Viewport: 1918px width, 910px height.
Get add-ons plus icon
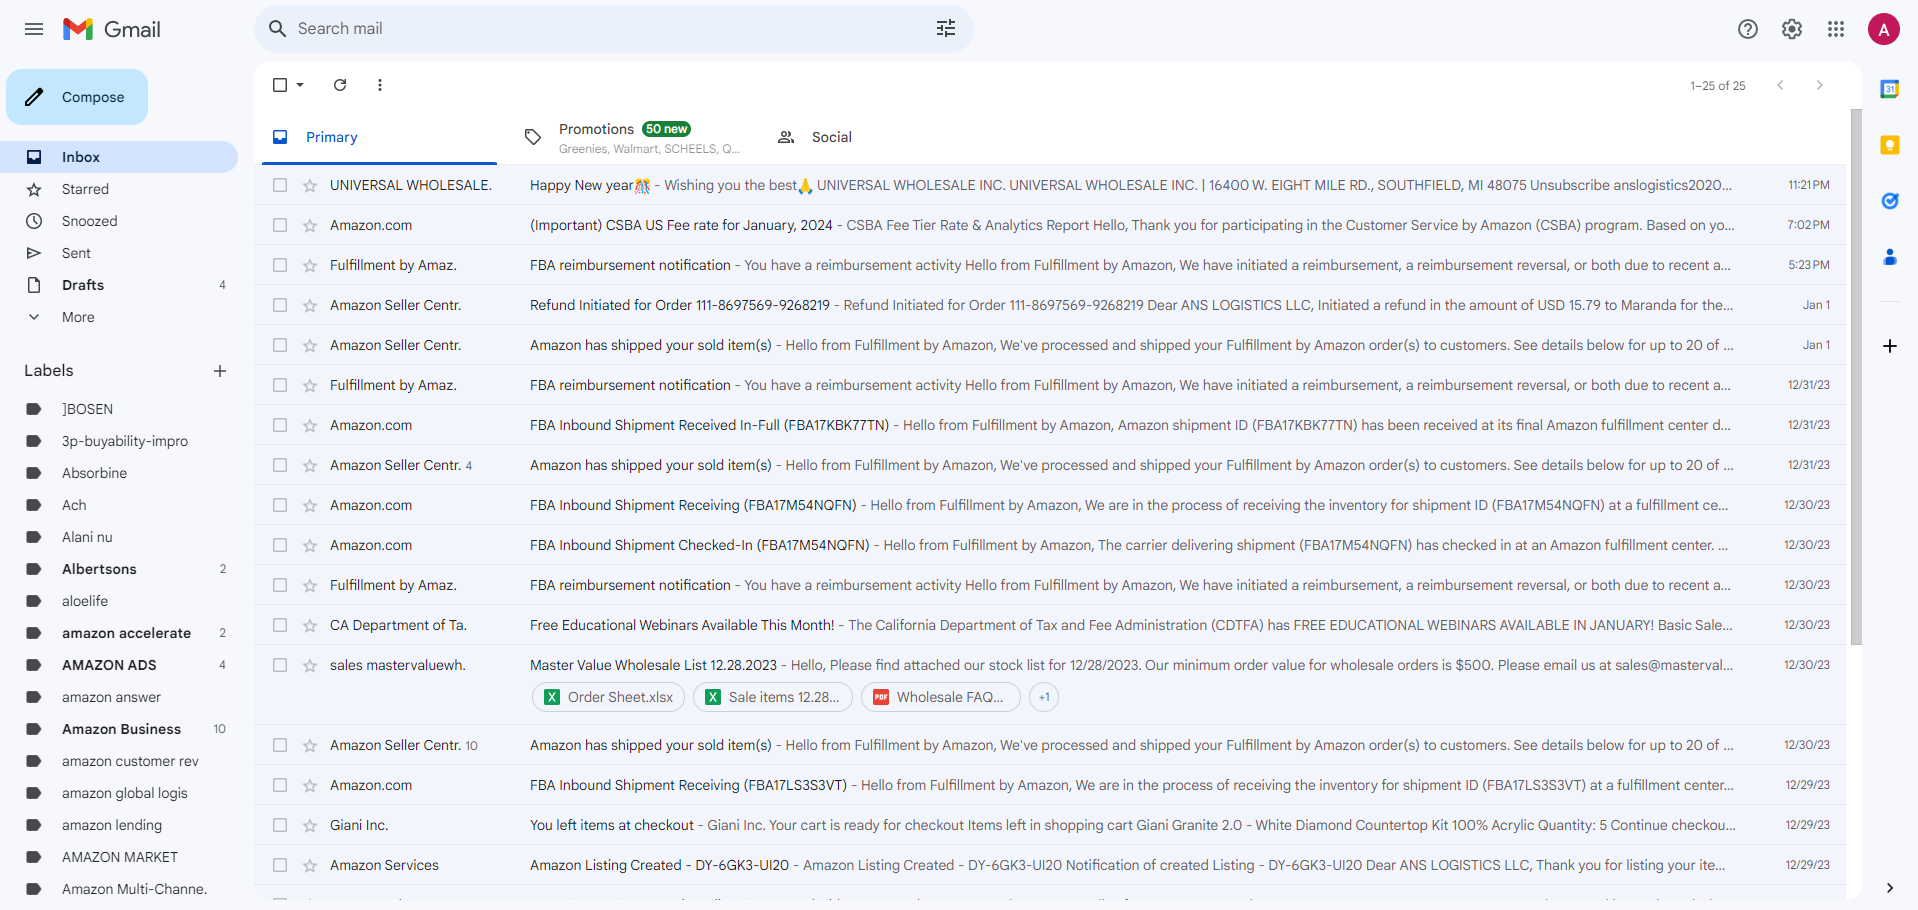1890,346
